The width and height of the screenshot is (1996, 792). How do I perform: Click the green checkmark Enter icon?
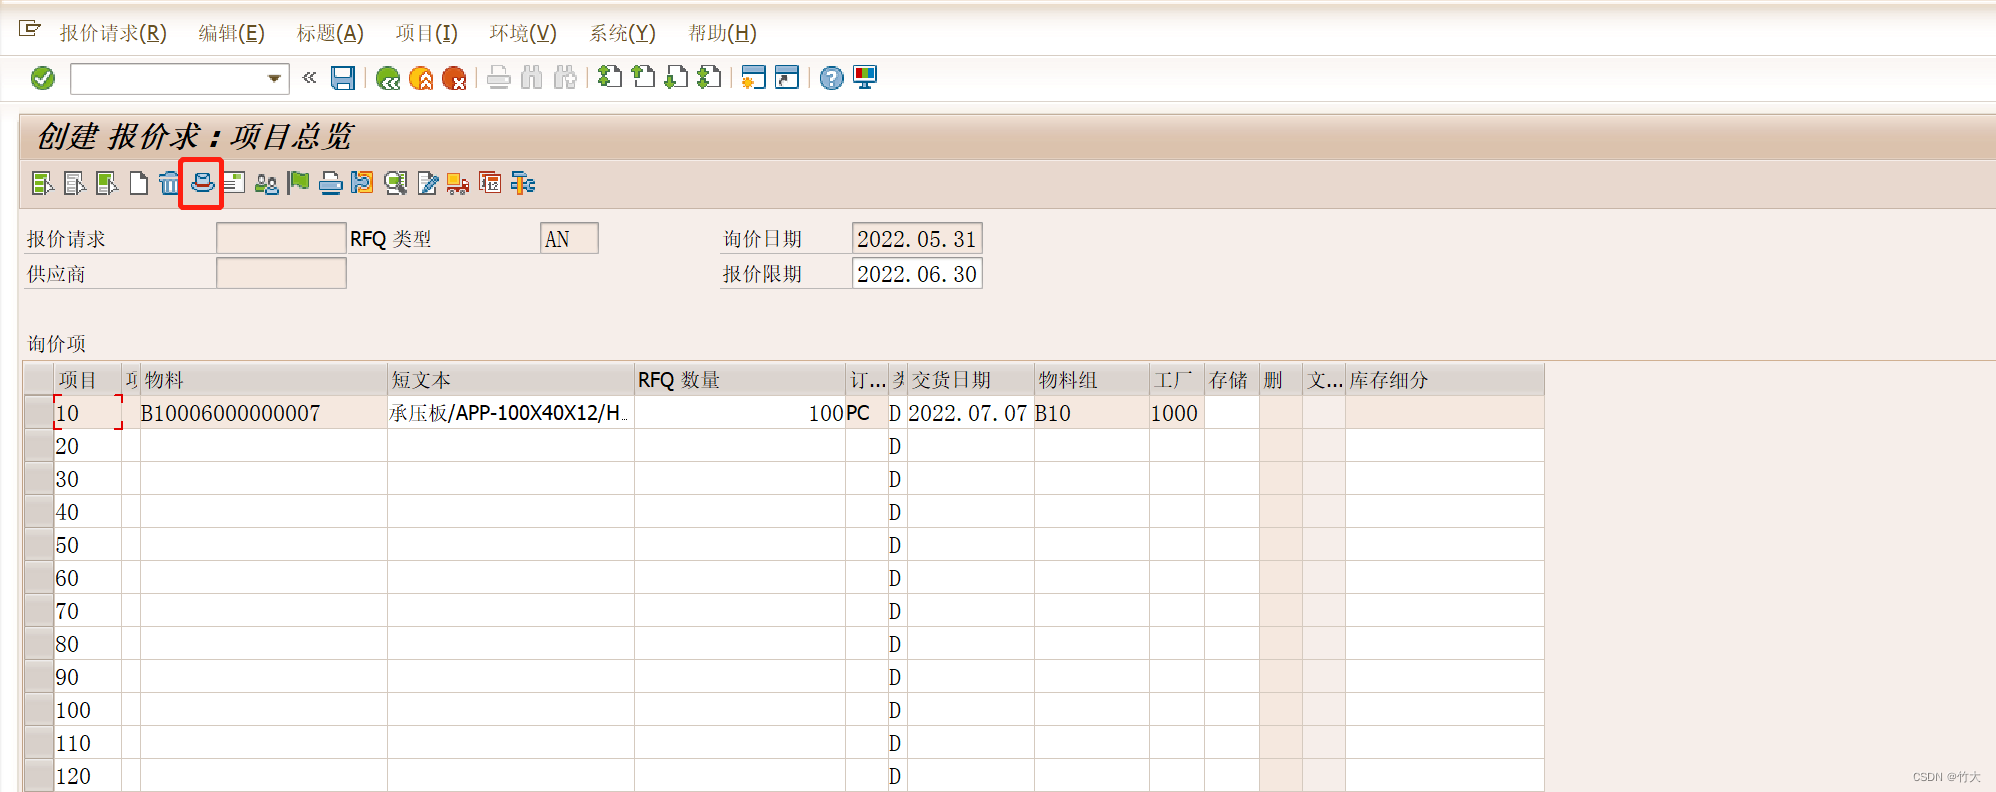point(43,78)
